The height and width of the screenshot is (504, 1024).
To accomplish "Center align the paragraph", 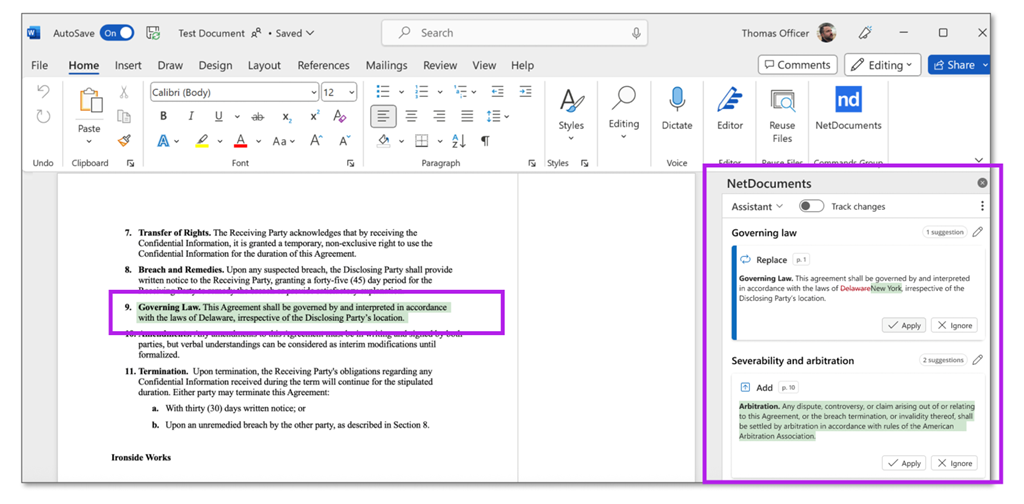I will (411, 116).
